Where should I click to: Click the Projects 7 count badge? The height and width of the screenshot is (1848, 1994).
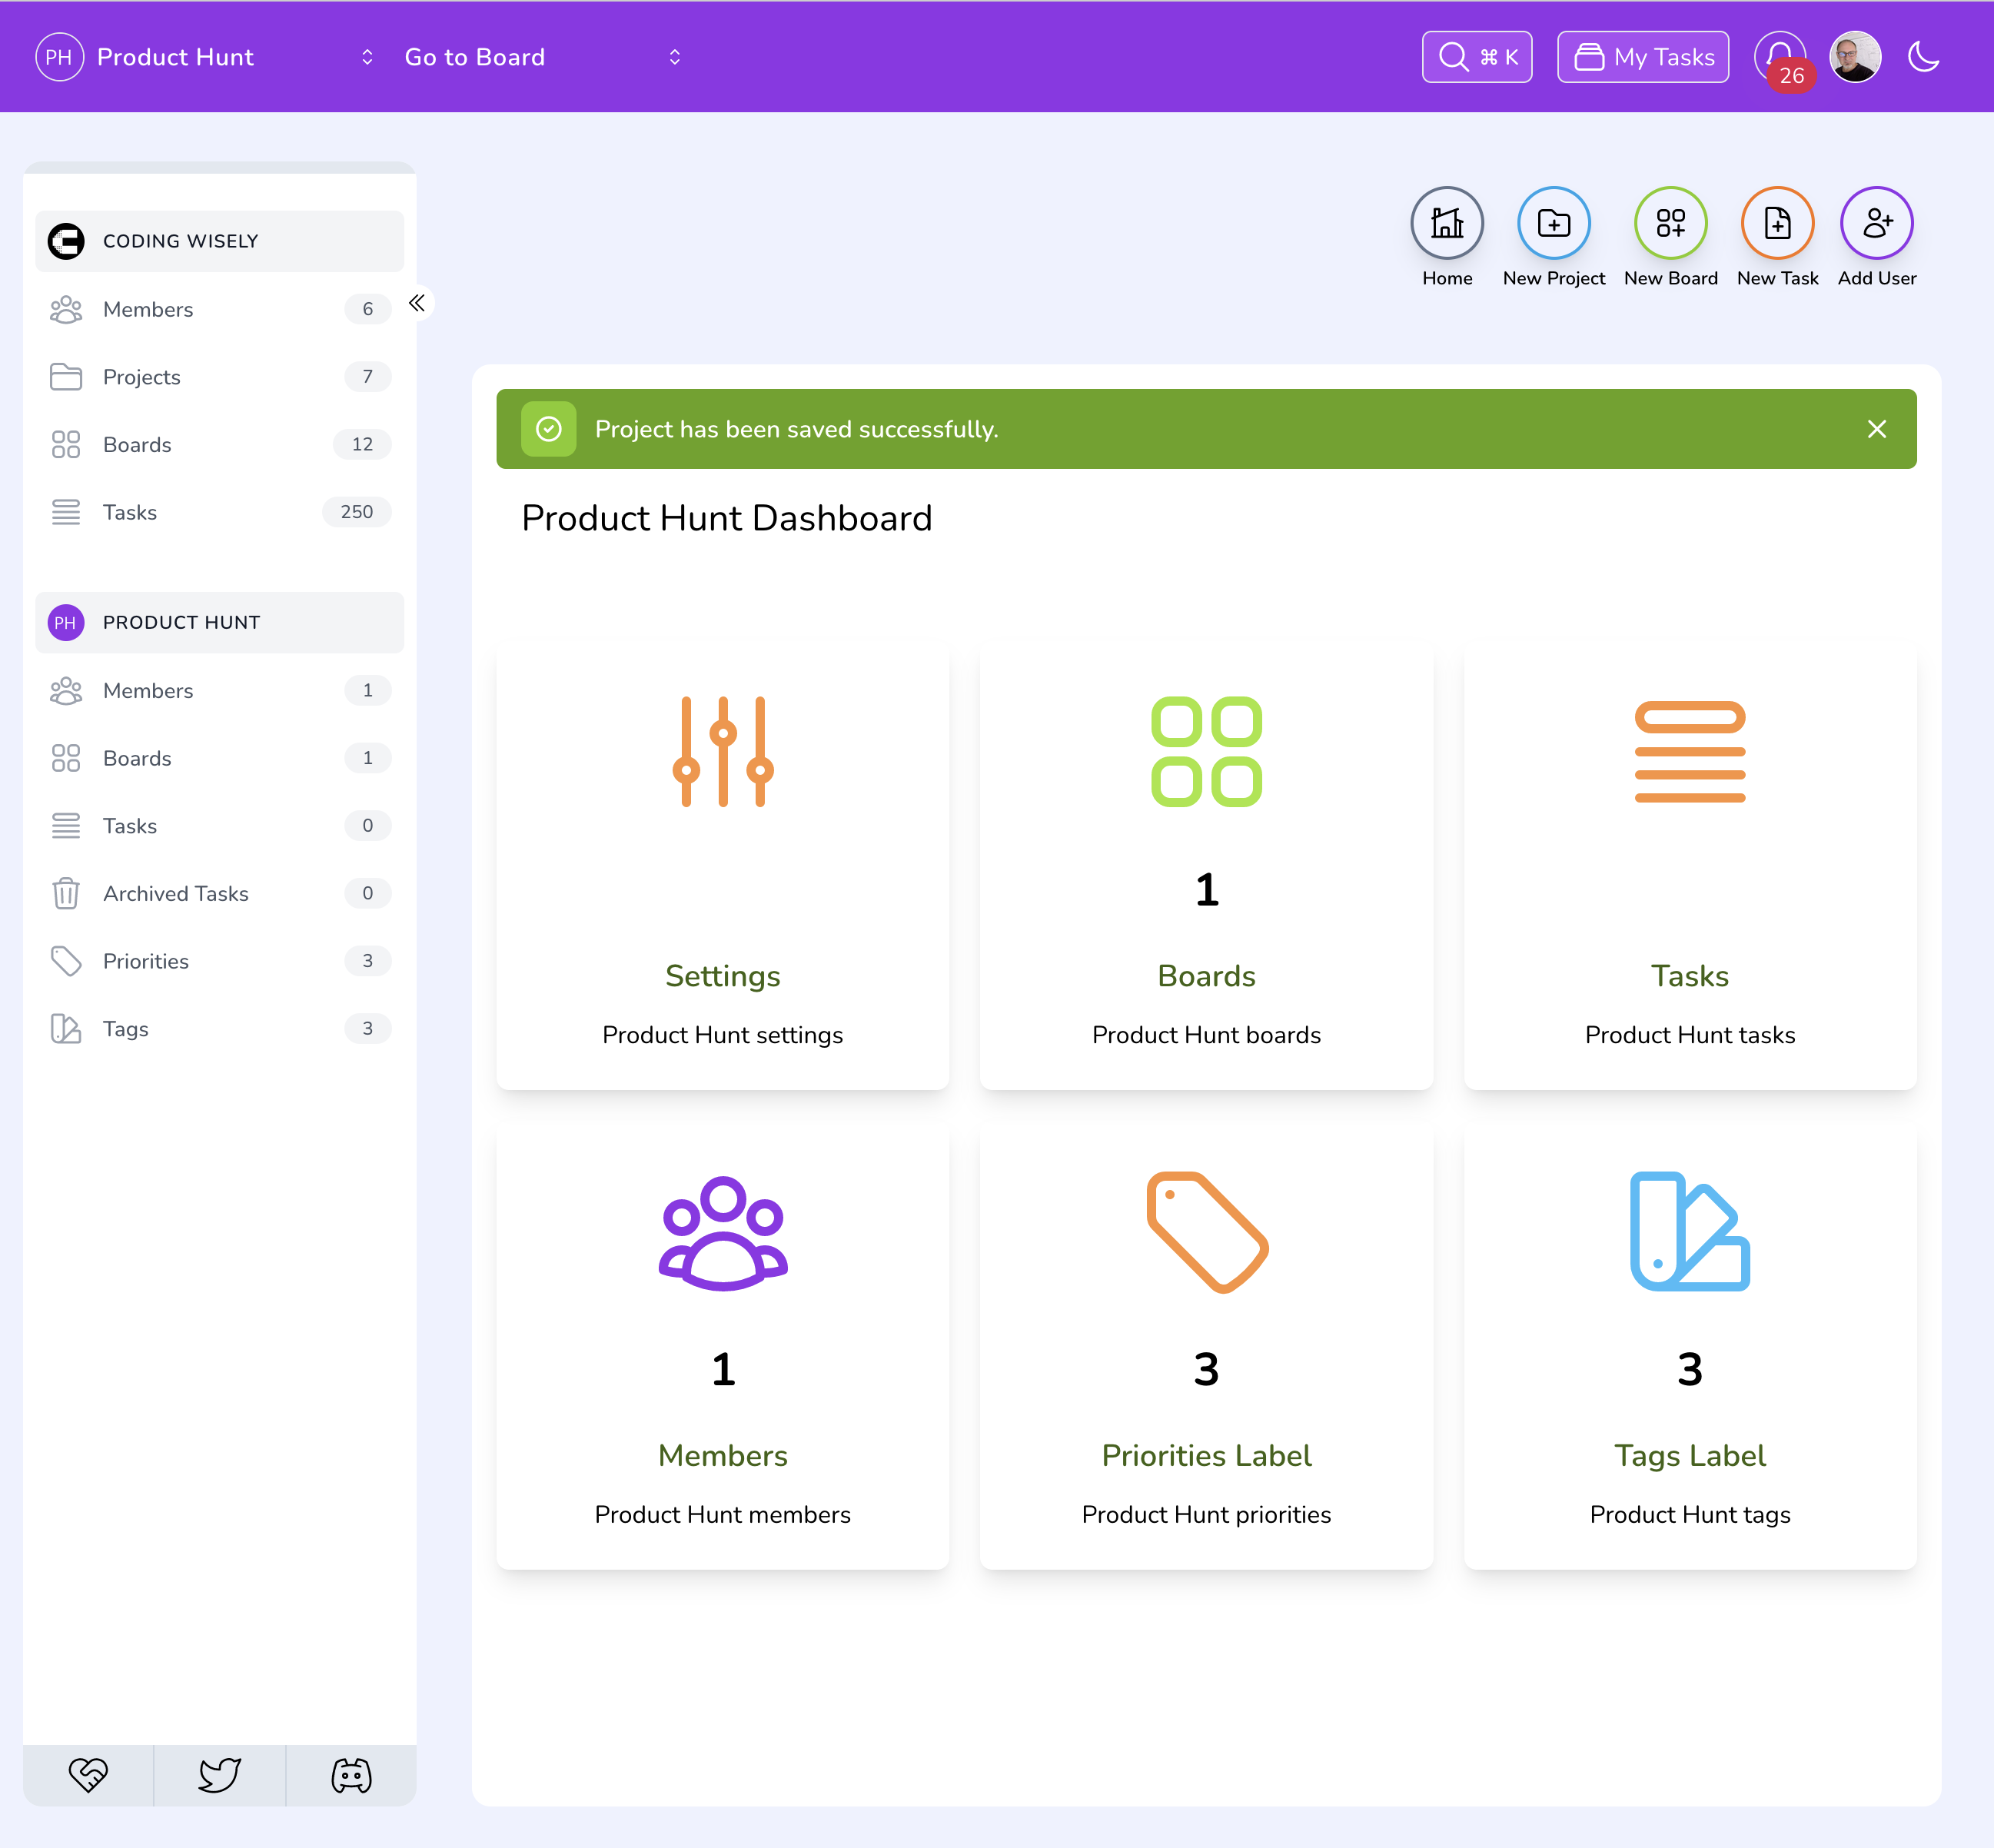tap(367, 377)
